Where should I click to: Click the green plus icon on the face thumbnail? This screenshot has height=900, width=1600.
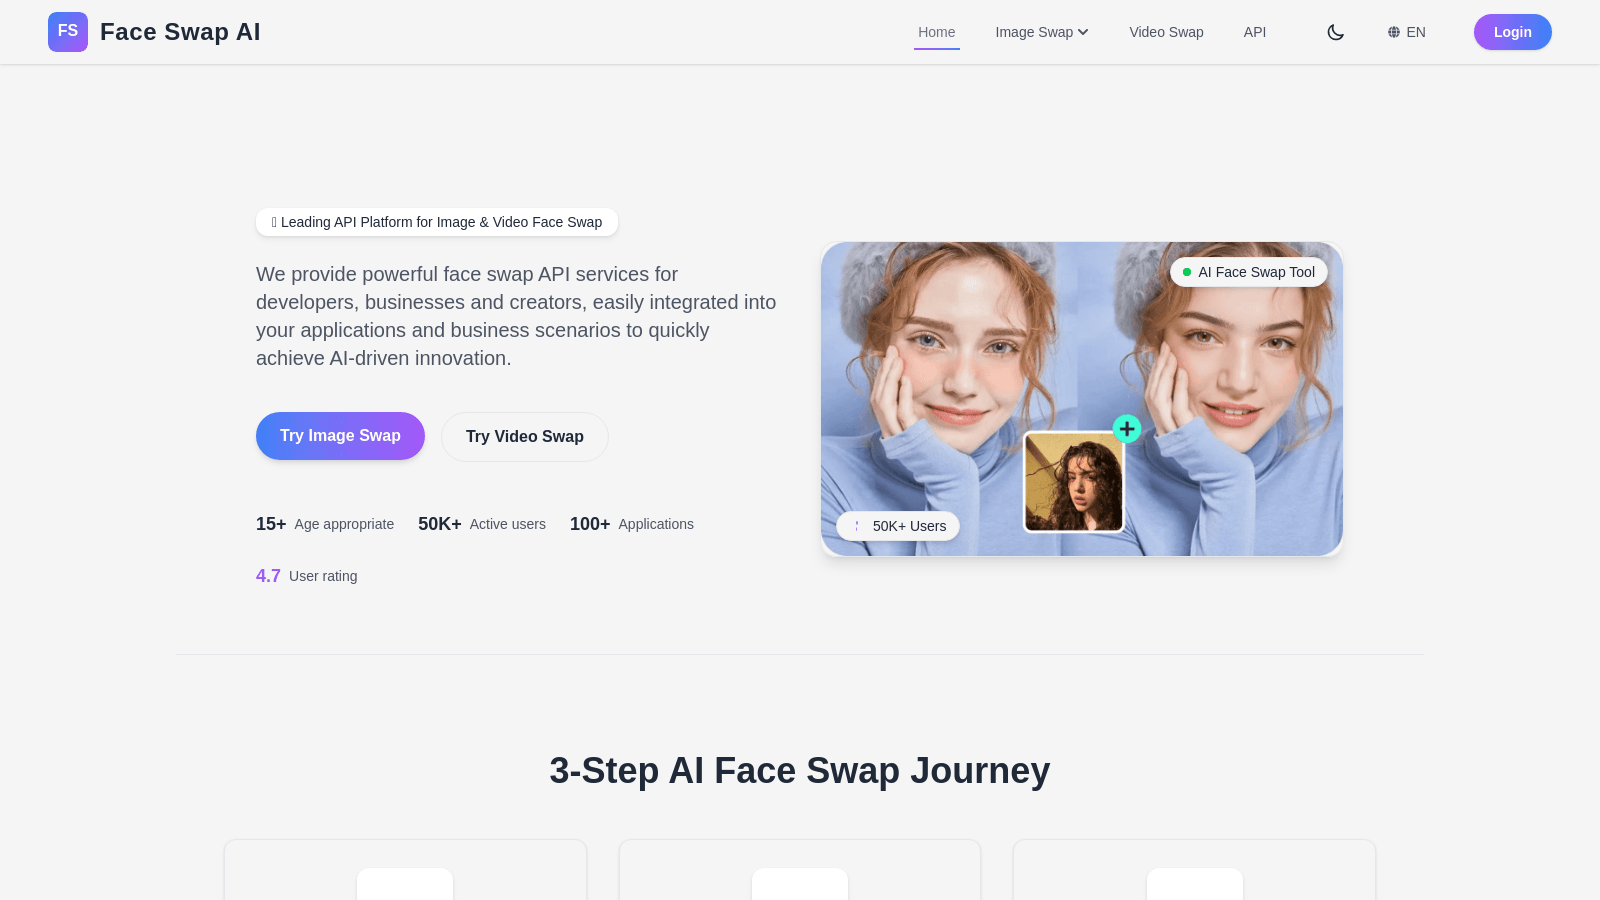1127,429
